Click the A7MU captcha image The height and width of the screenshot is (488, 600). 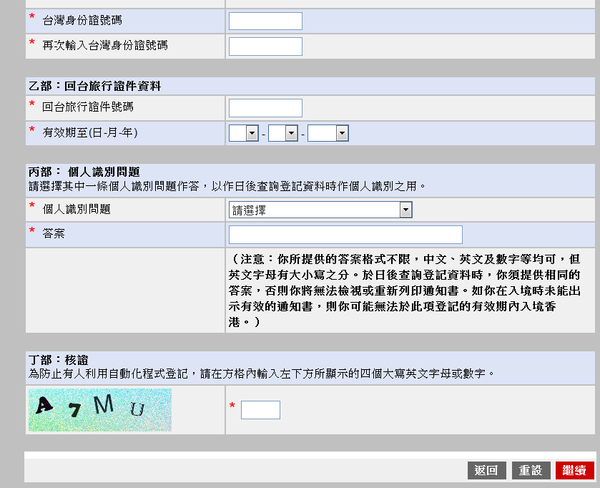(x=100, y=409)
